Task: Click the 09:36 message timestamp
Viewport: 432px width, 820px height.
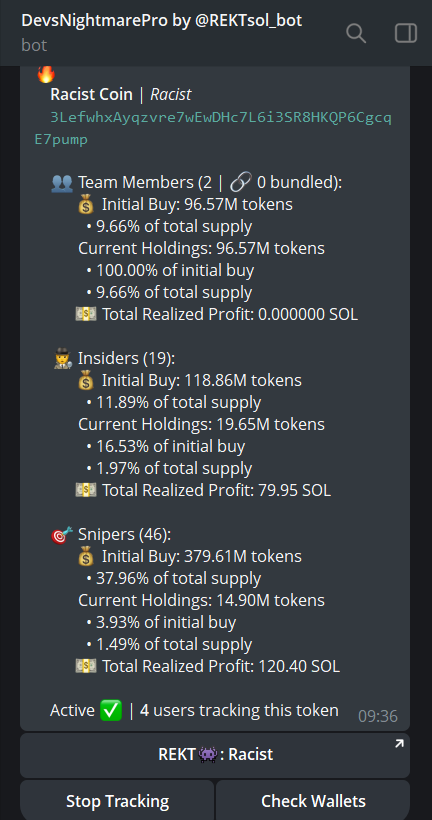Action: pos(378,716)
